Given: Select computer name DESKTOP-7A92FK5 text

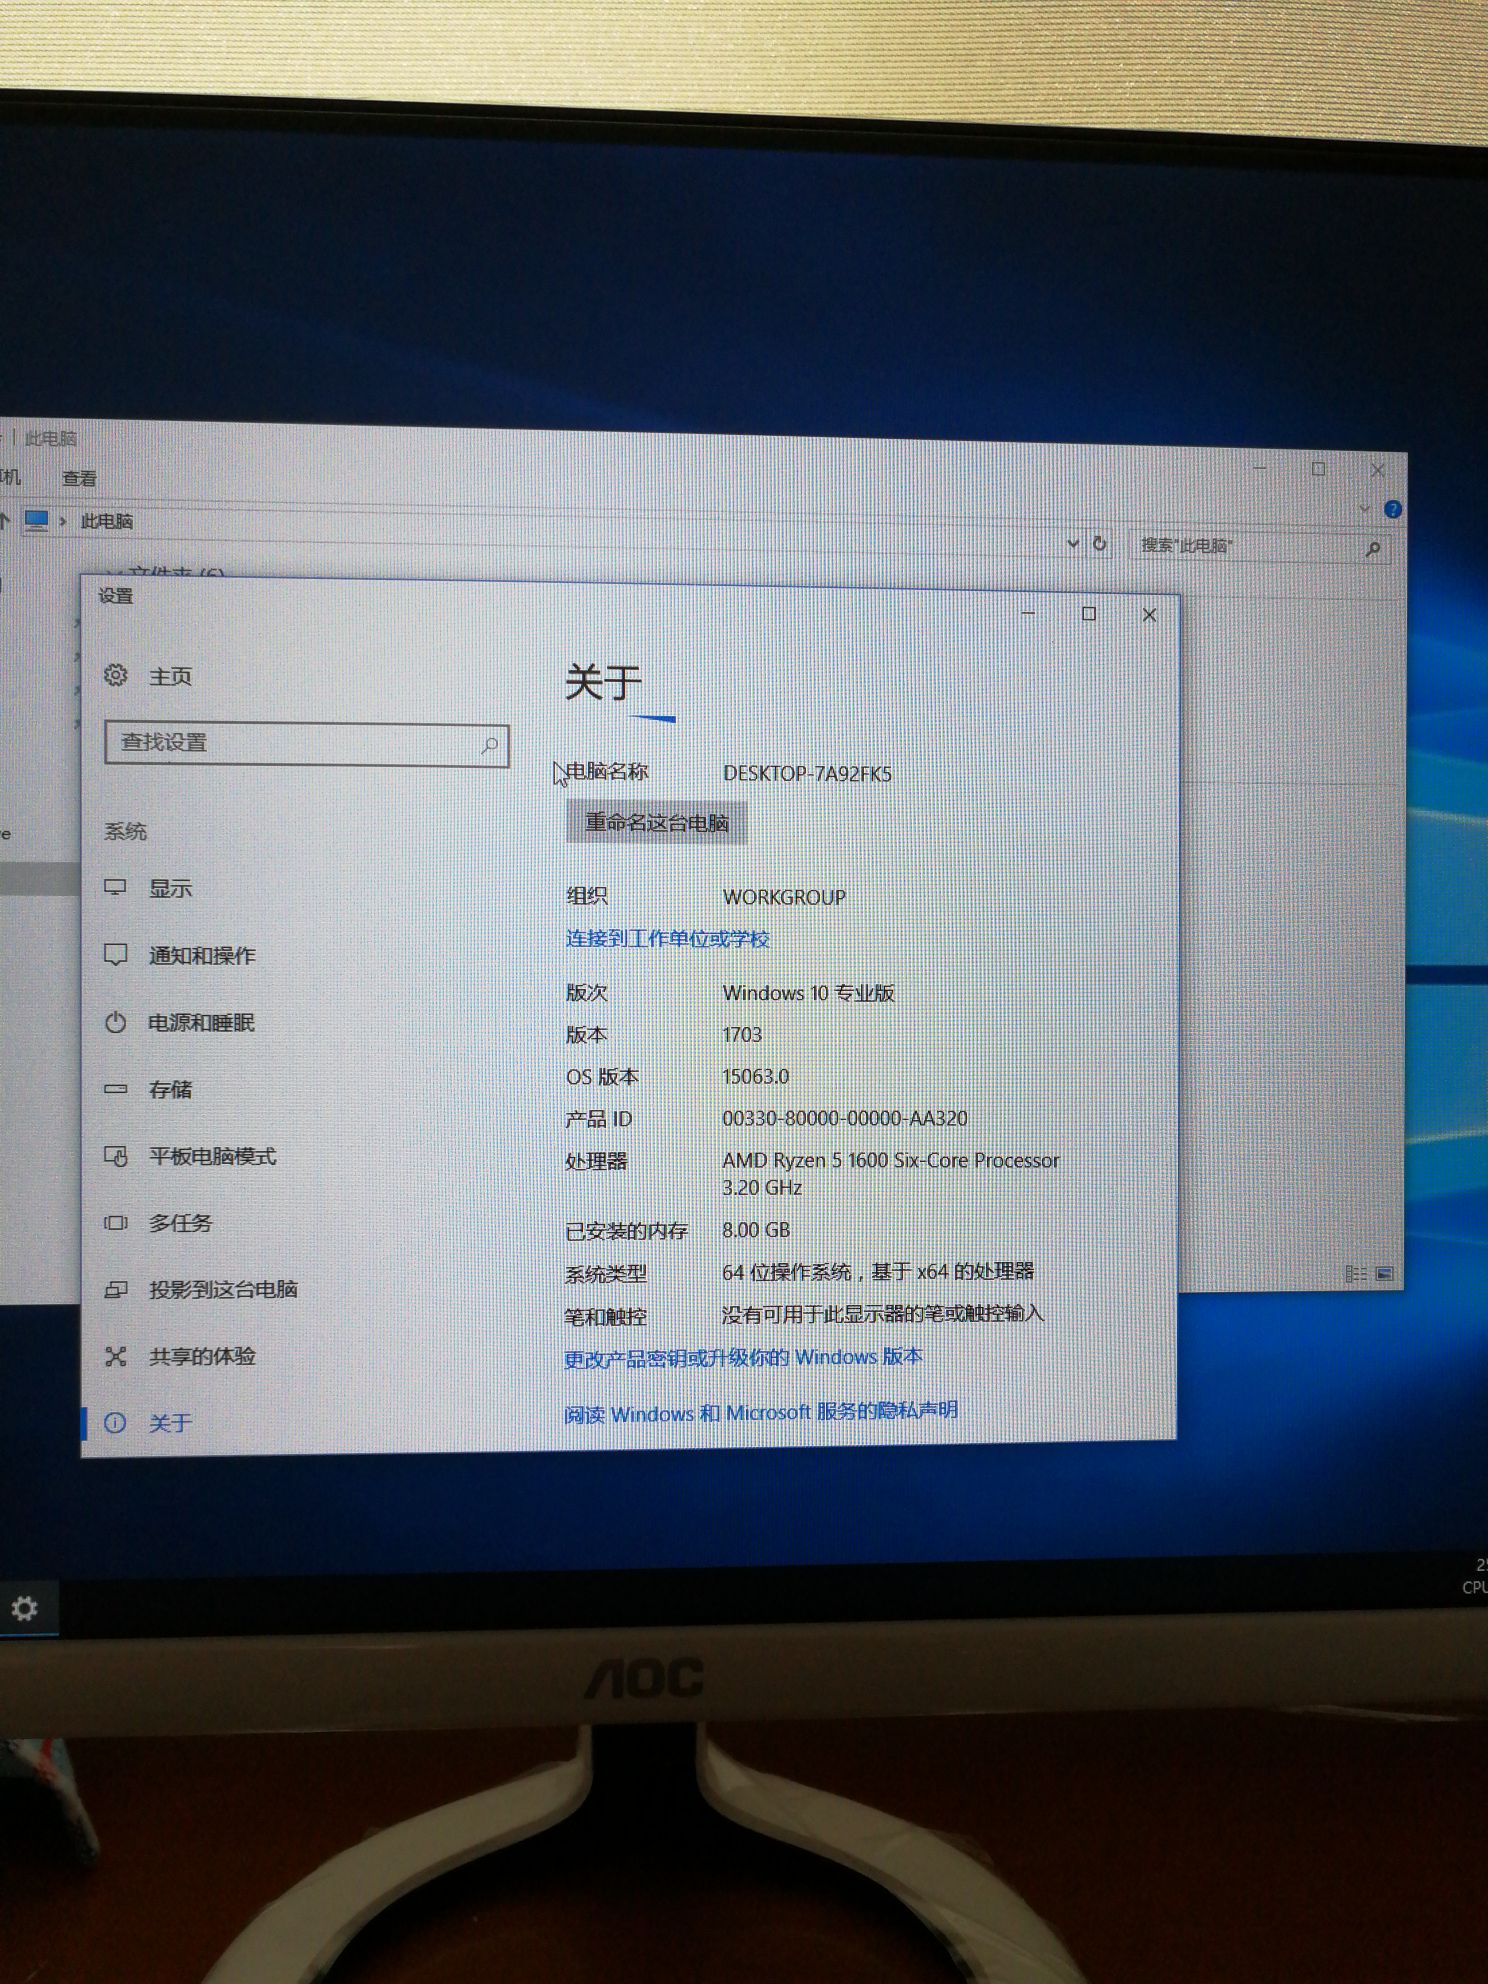Looking at the screenshot, I should click(807, 773).
